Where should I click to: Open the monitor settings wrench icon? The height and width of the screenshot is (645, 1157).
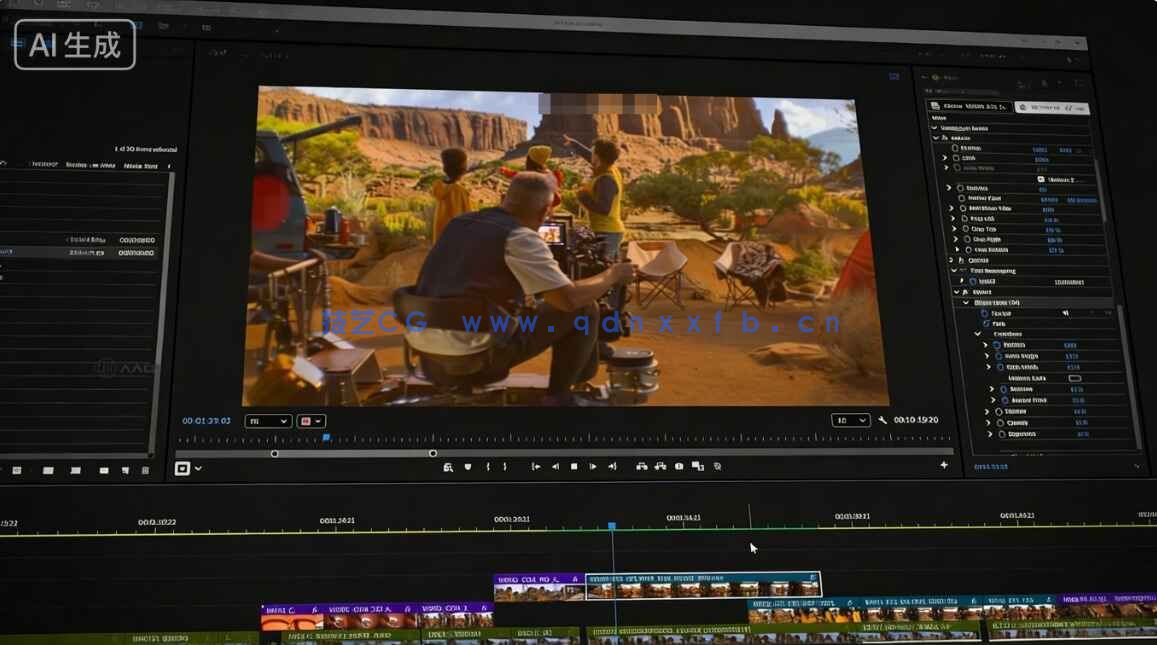coord(883,420)
